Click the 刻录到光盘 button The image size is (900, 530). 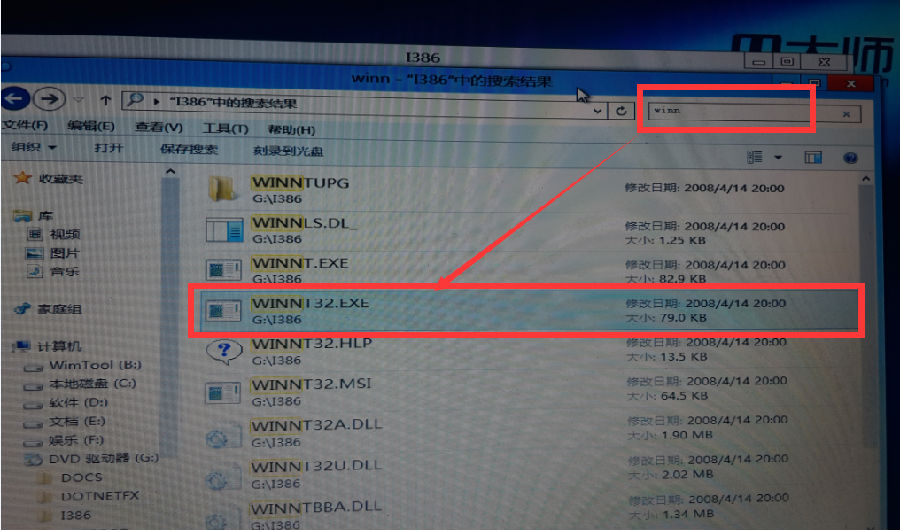click(x=287, y=150)
